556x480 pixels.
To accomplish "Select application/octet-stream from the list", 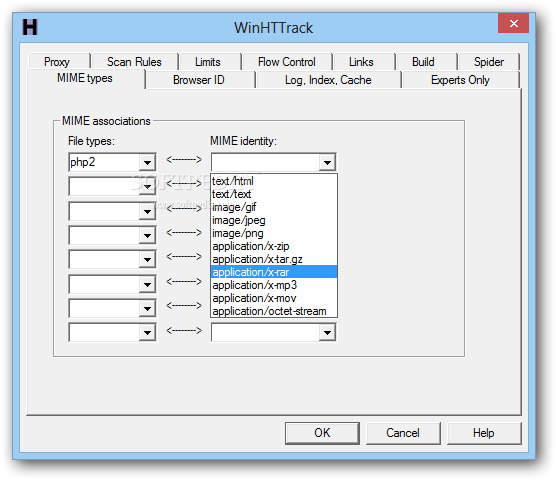I will click(274, 311).
